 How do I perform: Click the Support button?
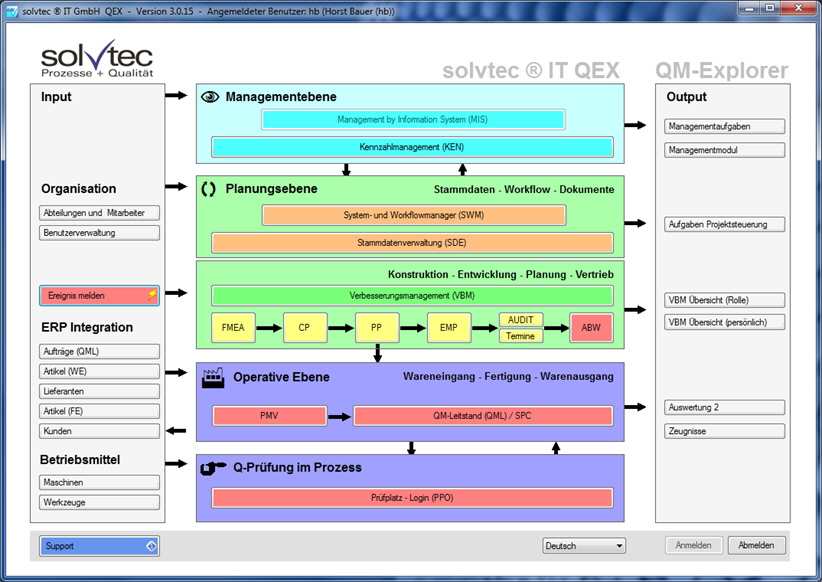point(99,546)
